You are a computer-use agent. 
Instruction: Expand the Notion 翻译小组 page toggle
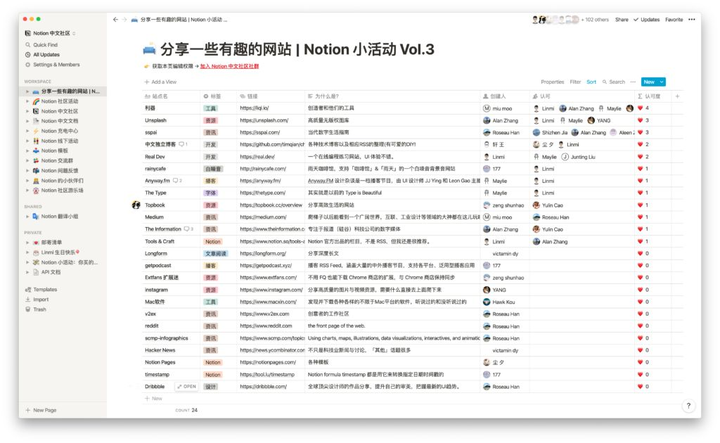27,216
